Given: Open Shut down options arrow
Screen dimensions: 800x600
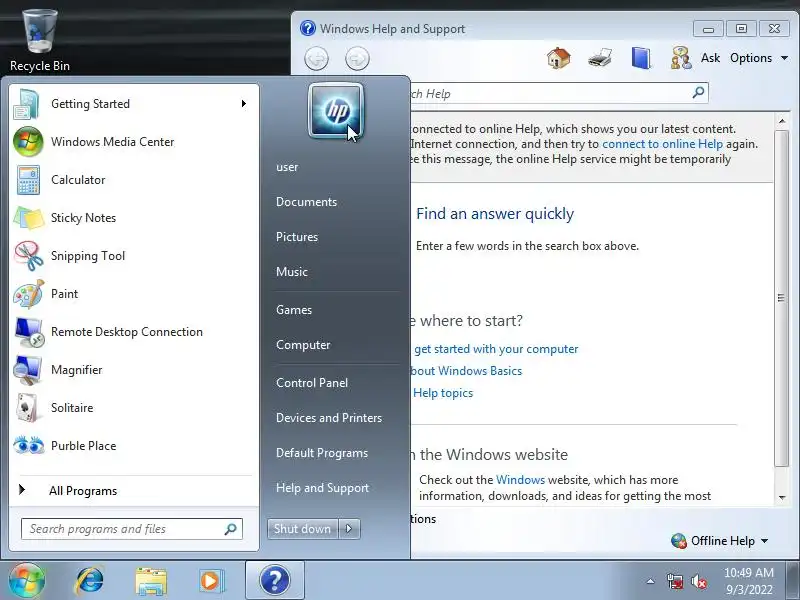Looking at the screenshot, I should pos(349,529).
